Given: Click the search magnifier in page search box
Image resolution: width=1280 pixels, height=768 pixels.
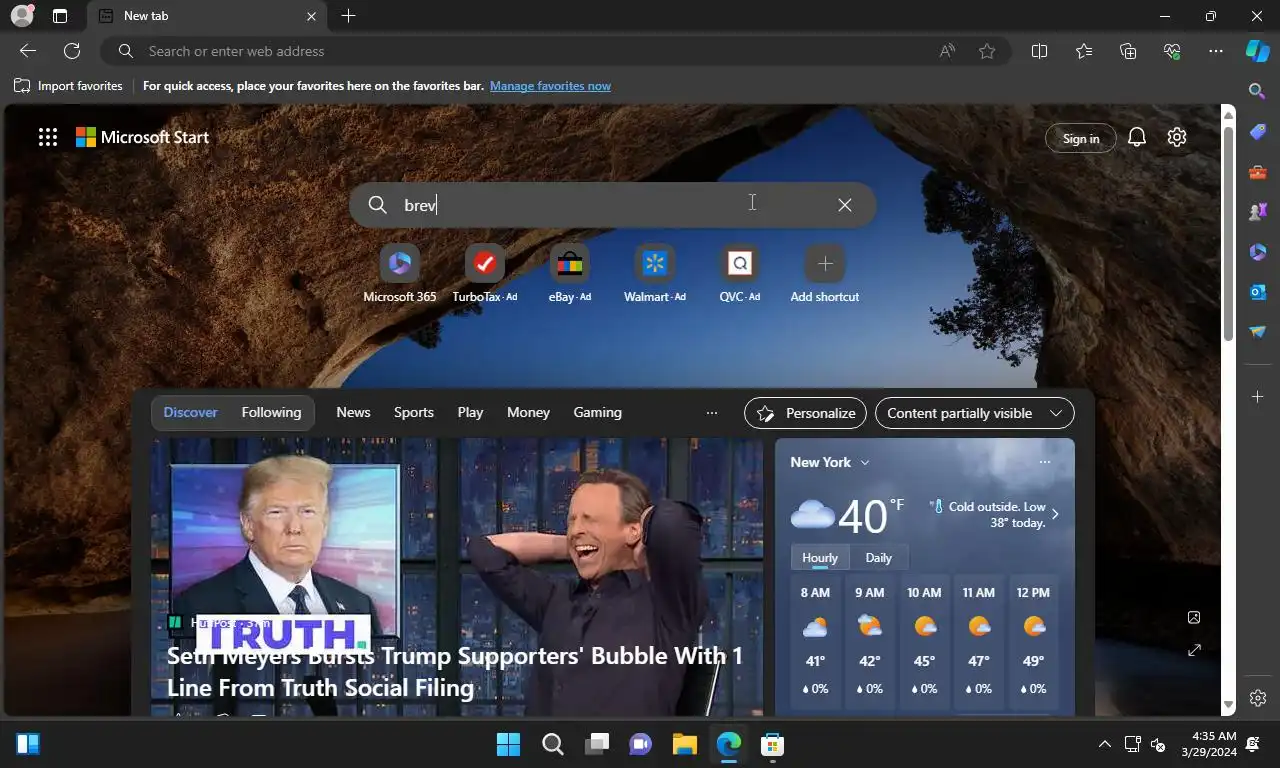Looking at the screenshot, I should pyautogui.click(x=377, y=205).
